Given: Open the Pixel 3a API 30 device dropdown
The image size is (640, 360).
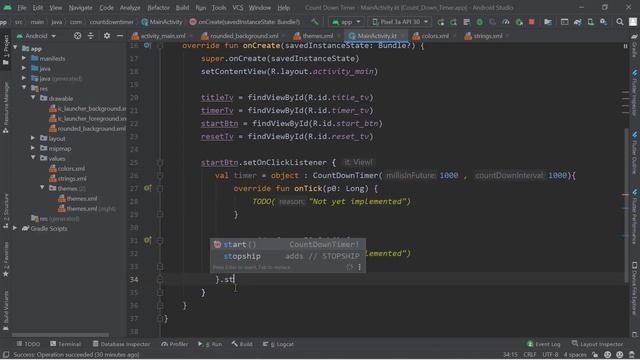Looking at the screenshot, I should 400,22.
